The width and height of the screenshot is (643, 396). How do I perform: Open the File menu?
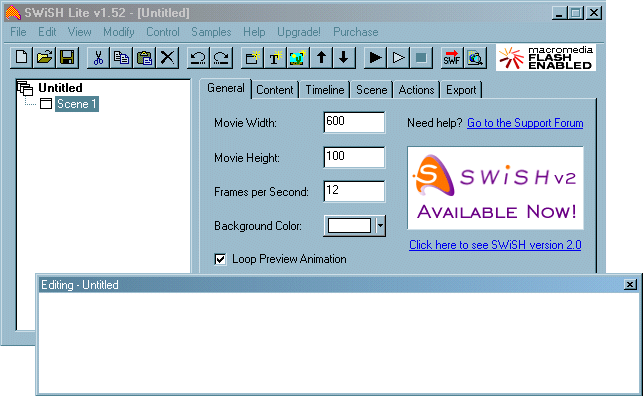18,32
